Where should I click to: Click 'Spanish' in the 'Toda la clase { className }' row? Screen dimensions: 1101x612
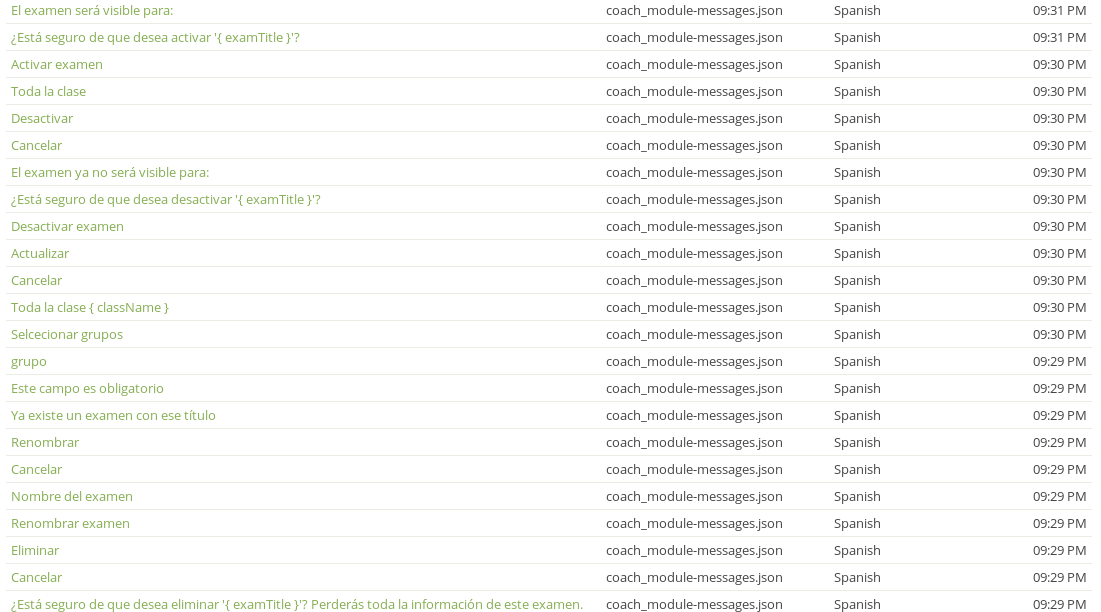click(x=857, y=308)
